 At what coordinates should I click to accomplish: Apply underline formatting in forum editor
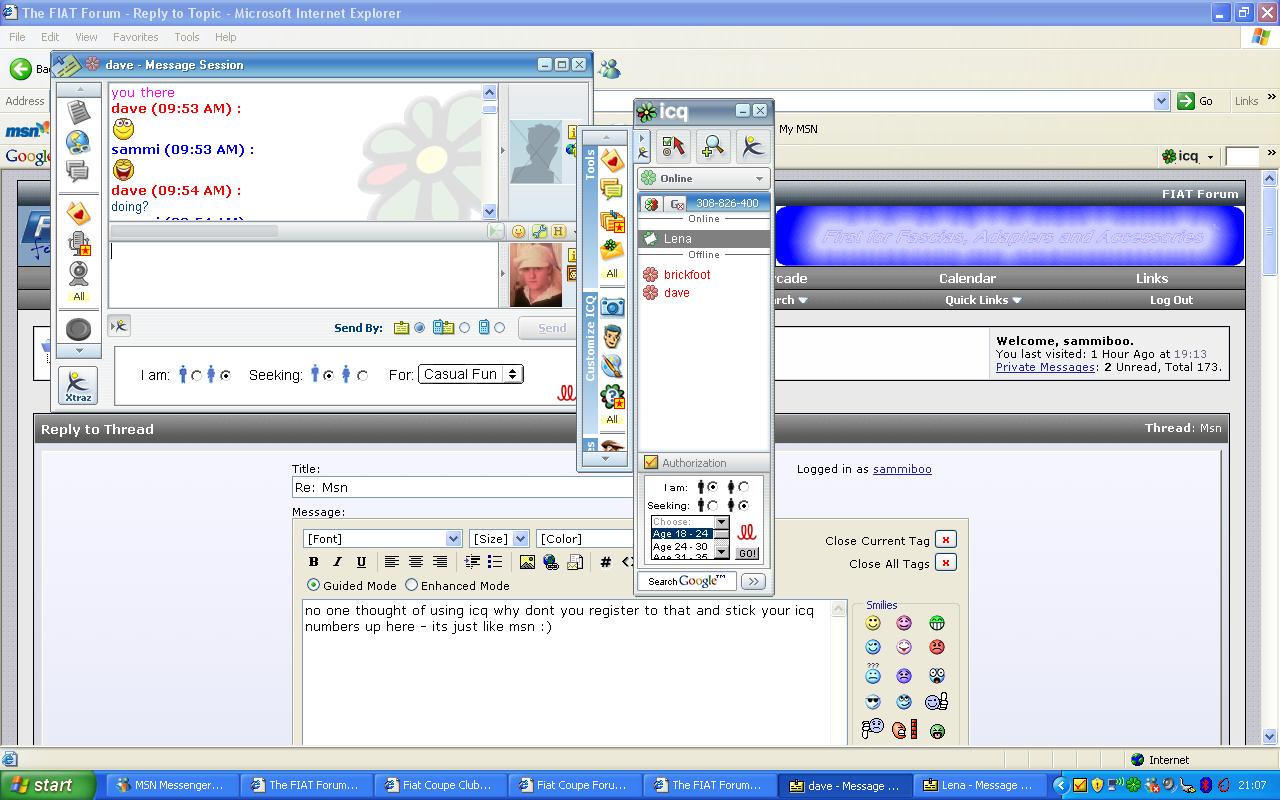pos(361,562)
